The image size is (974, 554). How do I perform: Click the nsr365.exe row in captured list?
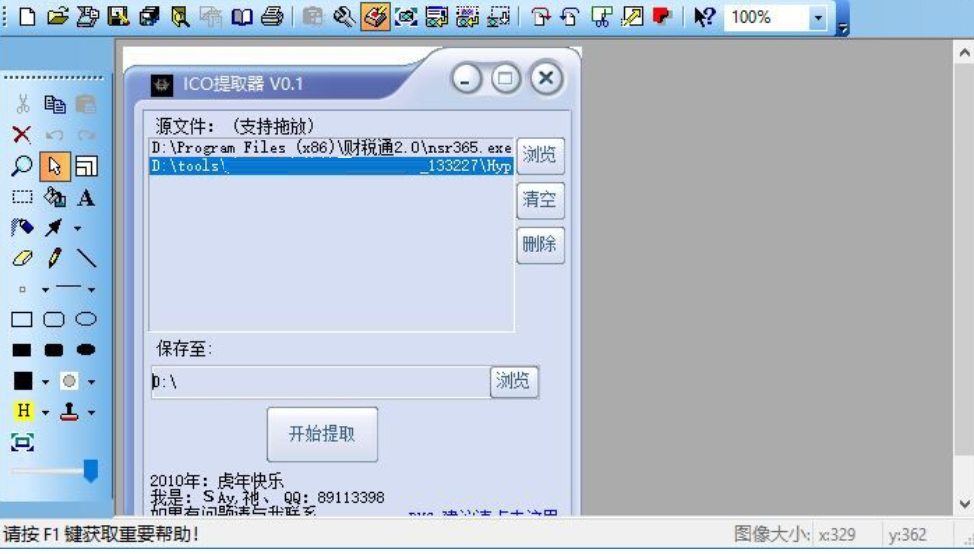[x=331, y=148]
